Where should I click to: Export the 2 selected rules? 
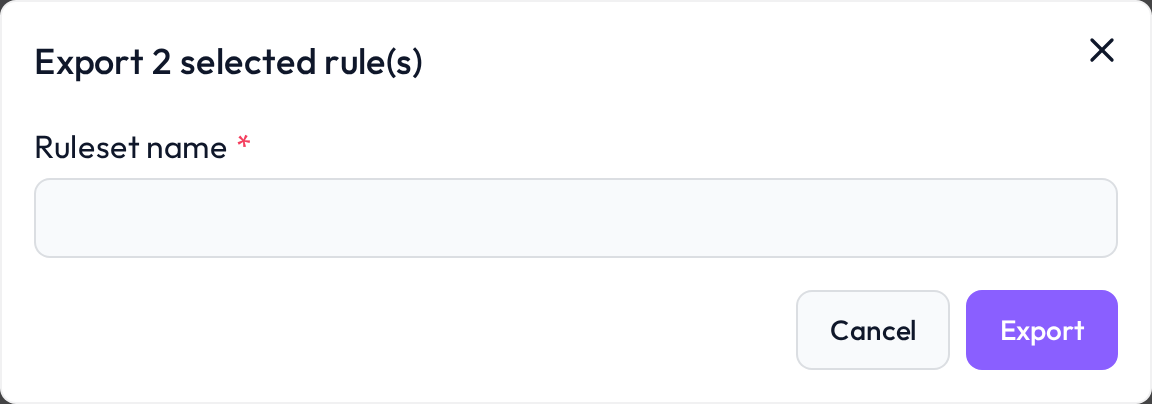coord(1042,330)
